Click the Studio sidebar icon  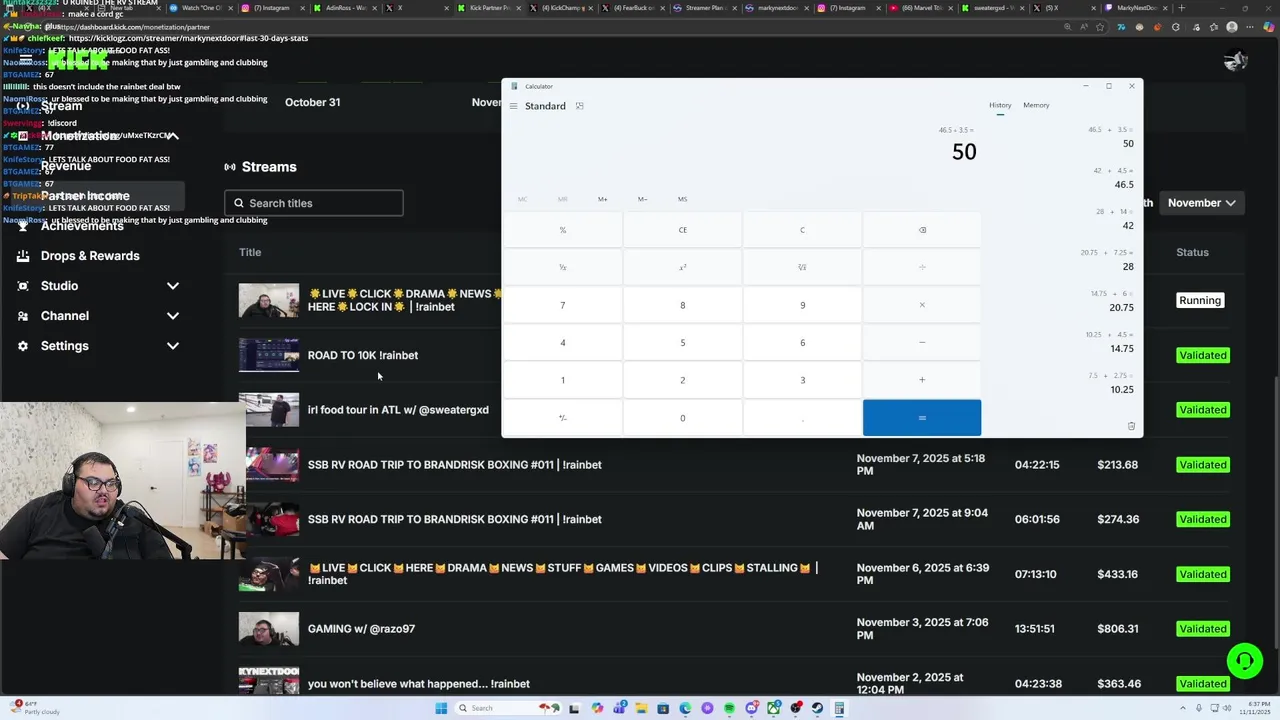[x=23, y=286]
